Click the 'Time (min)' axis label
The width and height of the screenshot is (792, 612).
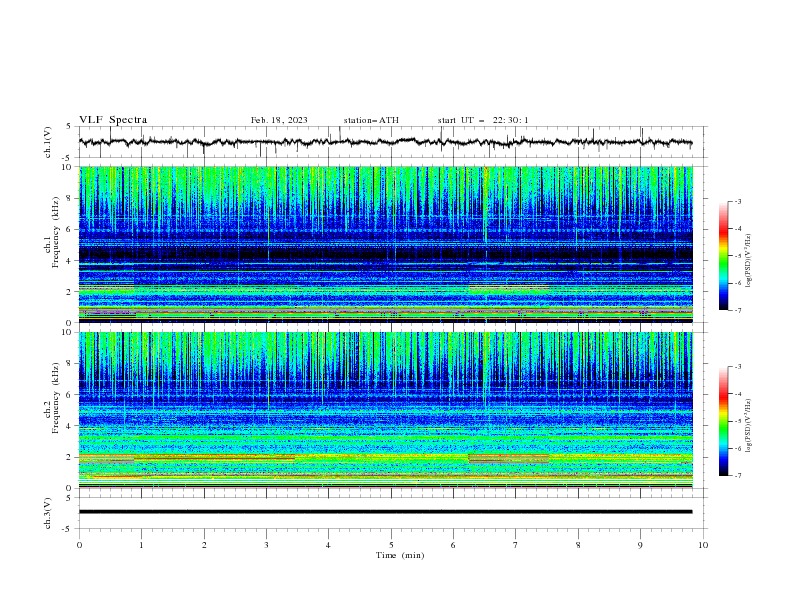(x=400, y=555)
